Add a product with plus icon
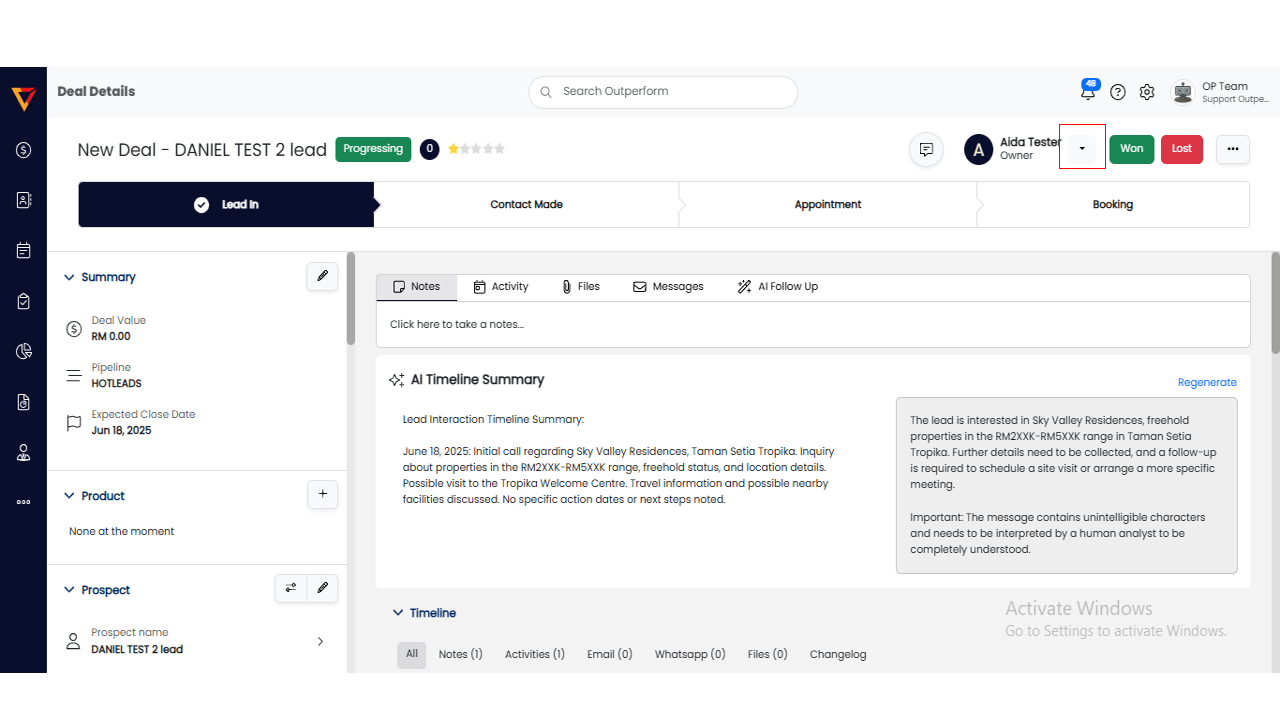Image resolution: width=1280 pixels, height=720 pixels. pyautogui.click(x=322, y=495)
